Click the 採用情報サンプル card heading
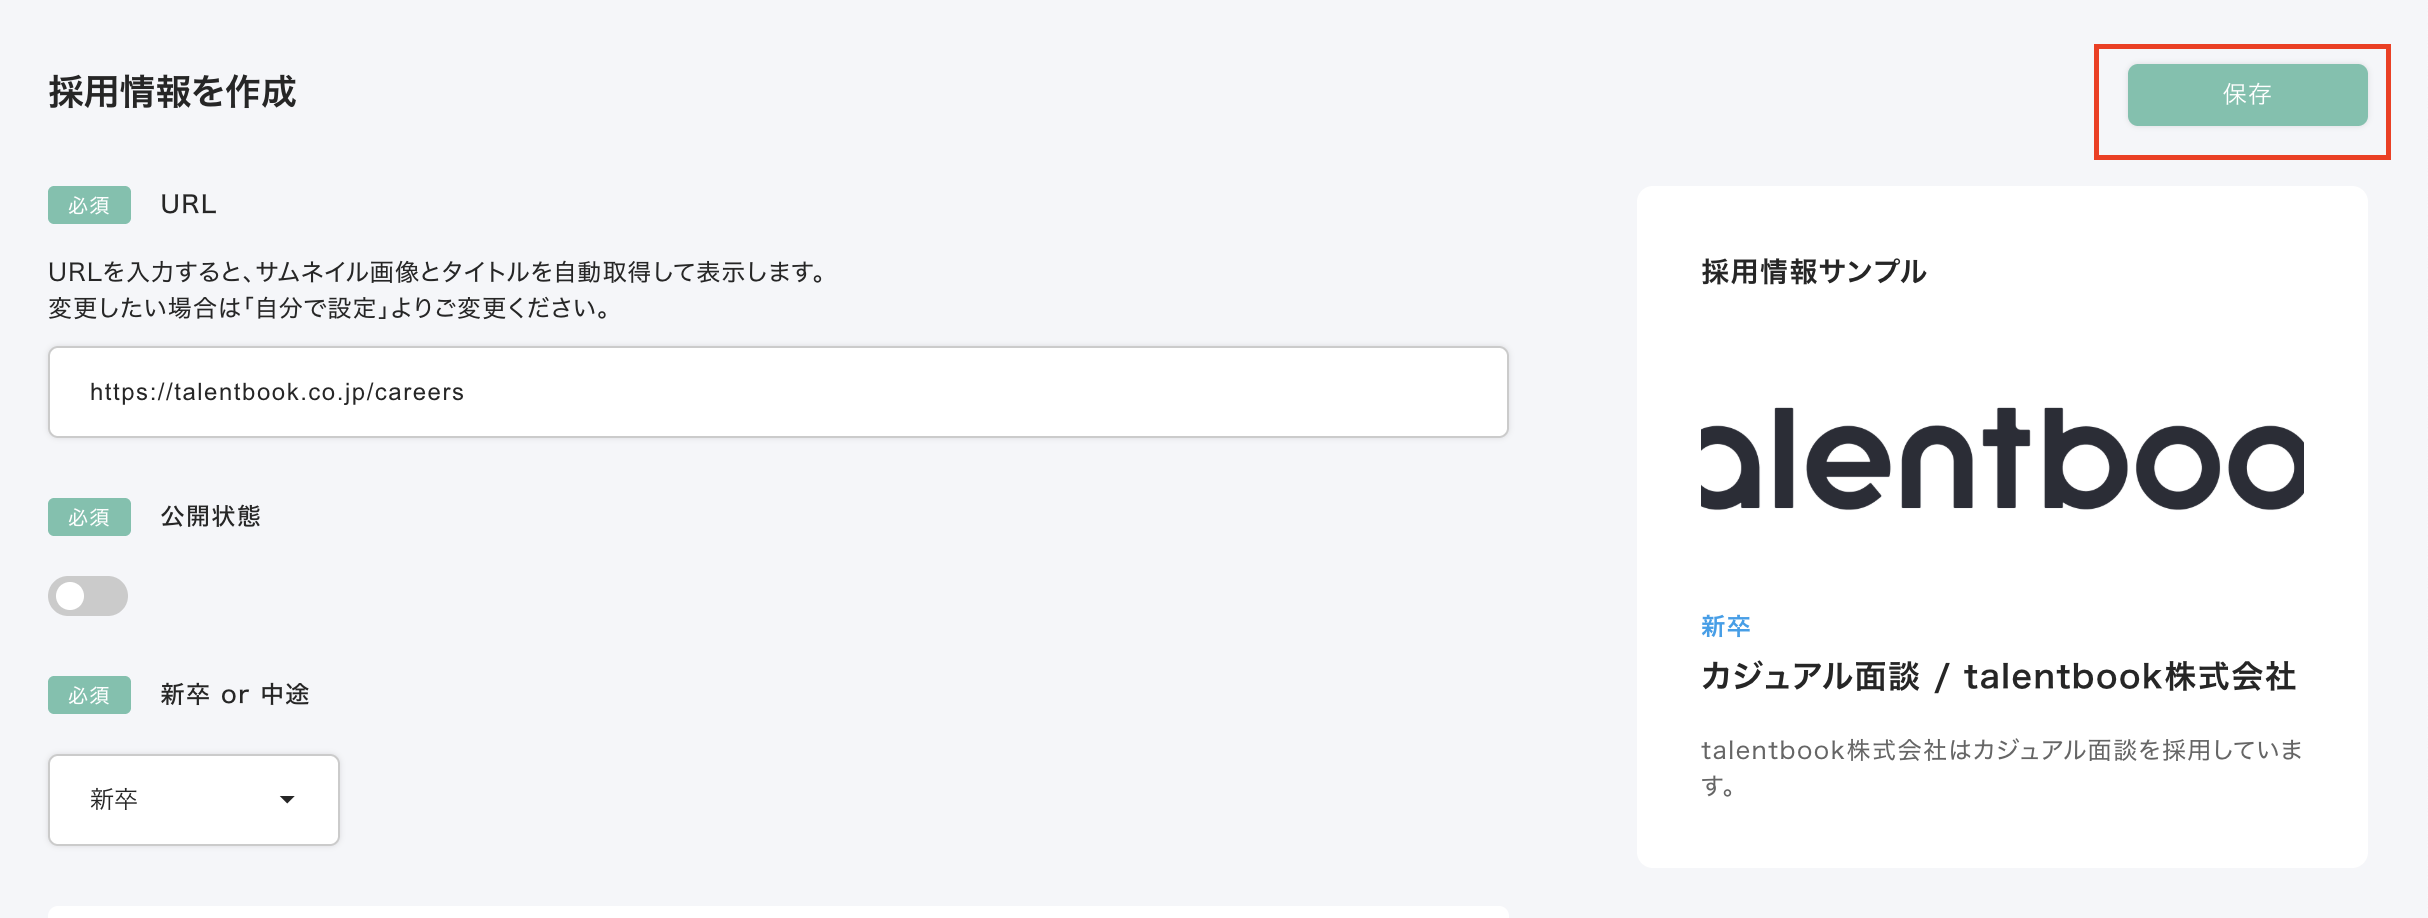The image size is (2428, 918). coord(1813,272)
